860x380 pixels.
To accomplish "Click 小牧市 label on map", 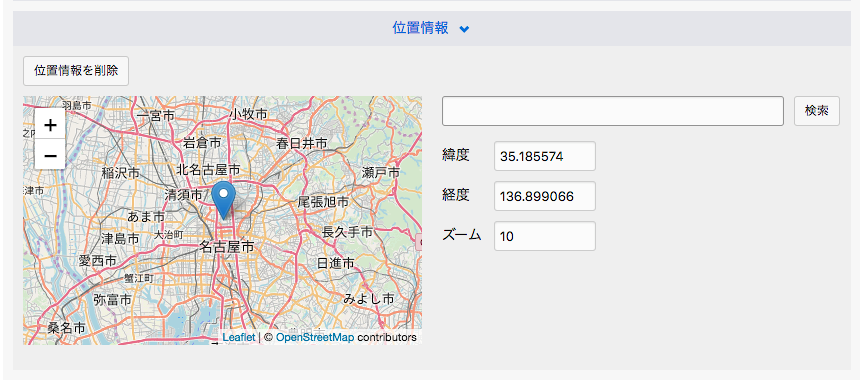I will point(249,114).
